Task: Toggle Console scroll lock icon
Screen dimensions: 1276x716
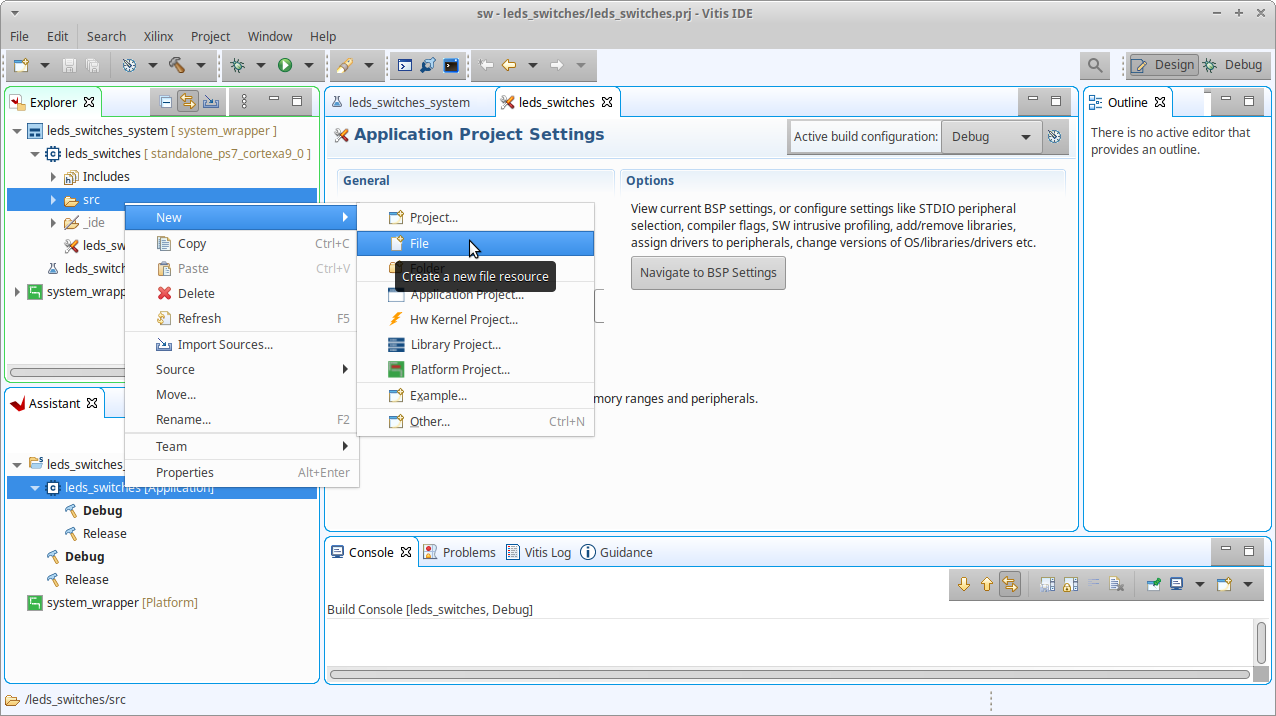Action: [x=1068, y=584]
